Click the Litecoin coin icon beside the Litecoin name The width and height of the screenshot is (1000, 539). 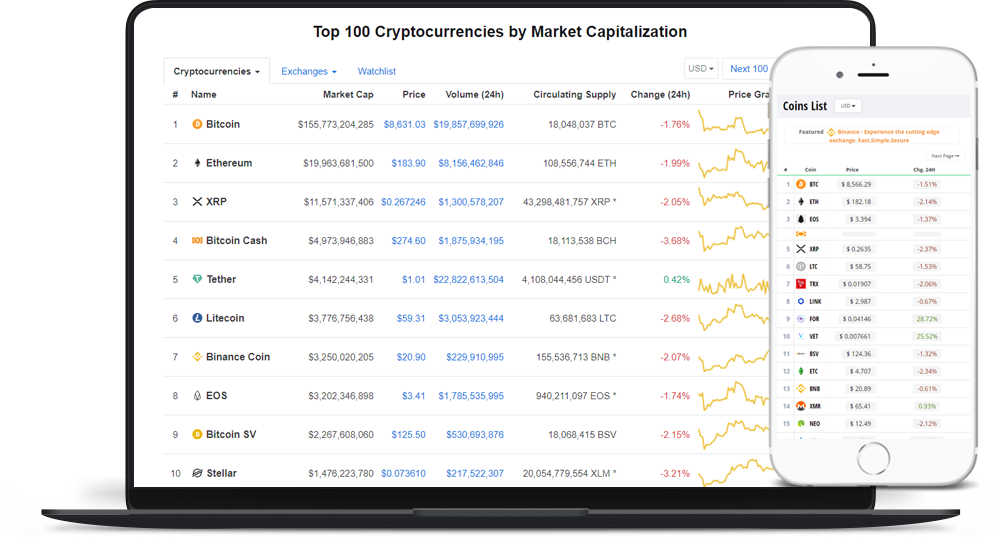[x=197, y=318]
